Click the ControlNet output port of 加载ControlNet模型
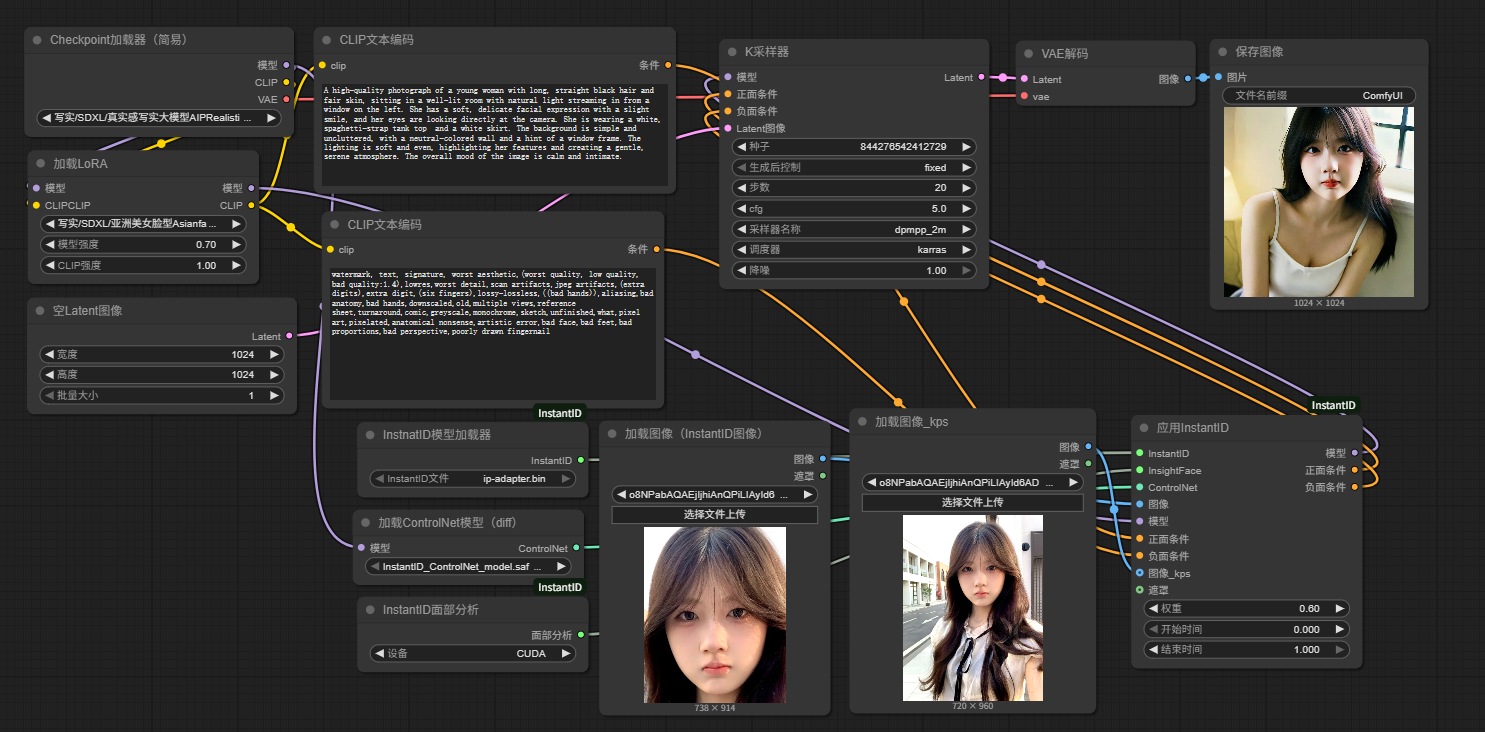The width and height of the screenshot is (1485, 732). (577, 548)
